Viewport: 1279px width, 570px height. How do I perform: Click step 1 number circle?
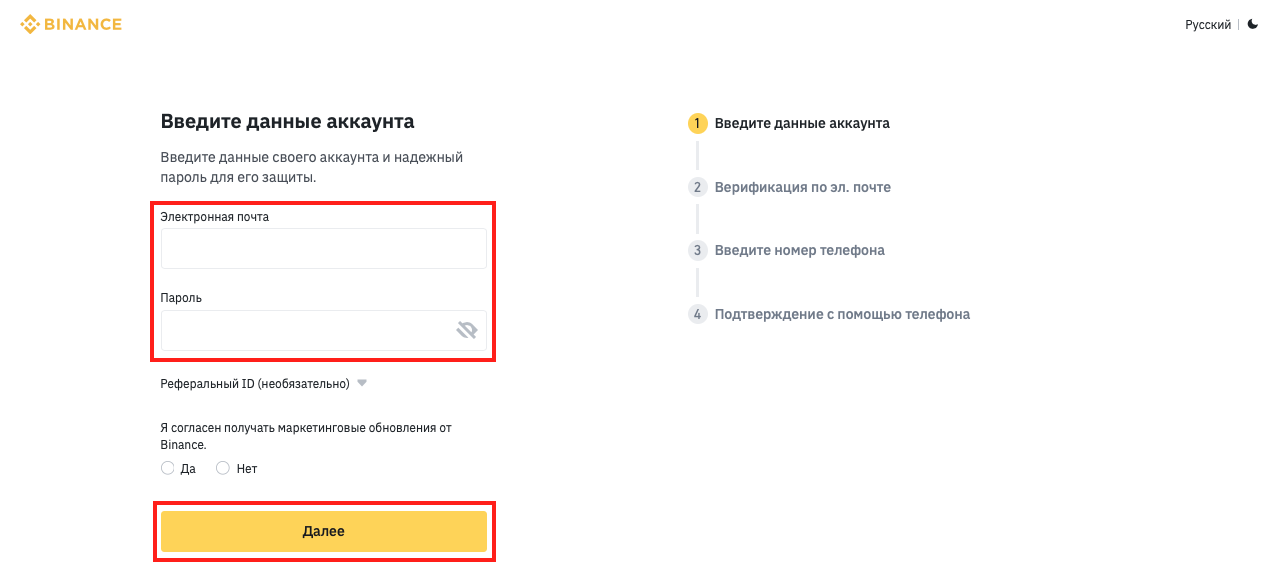pos(697,124)
